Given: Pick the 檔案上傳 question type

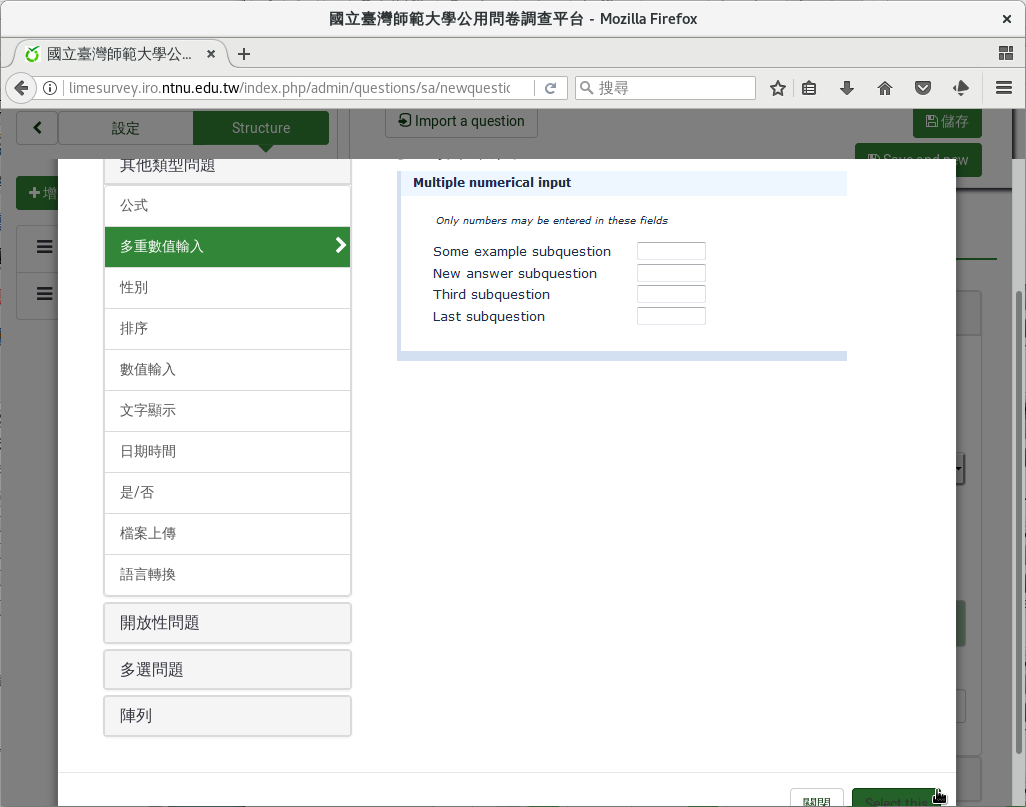Looking at the screenshot, I should [x=227, y=533].
